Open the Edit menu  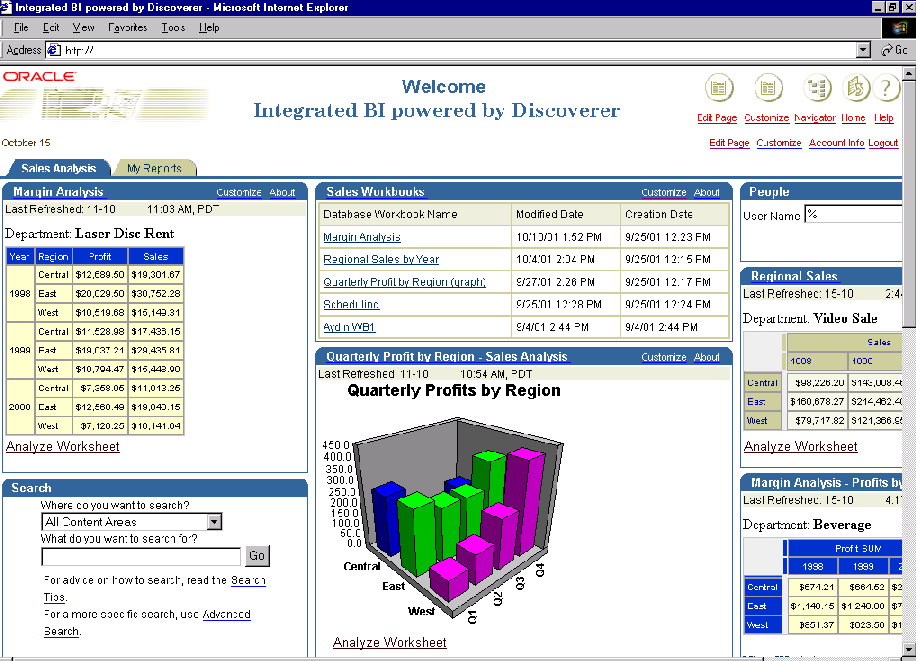coord(51,27)
